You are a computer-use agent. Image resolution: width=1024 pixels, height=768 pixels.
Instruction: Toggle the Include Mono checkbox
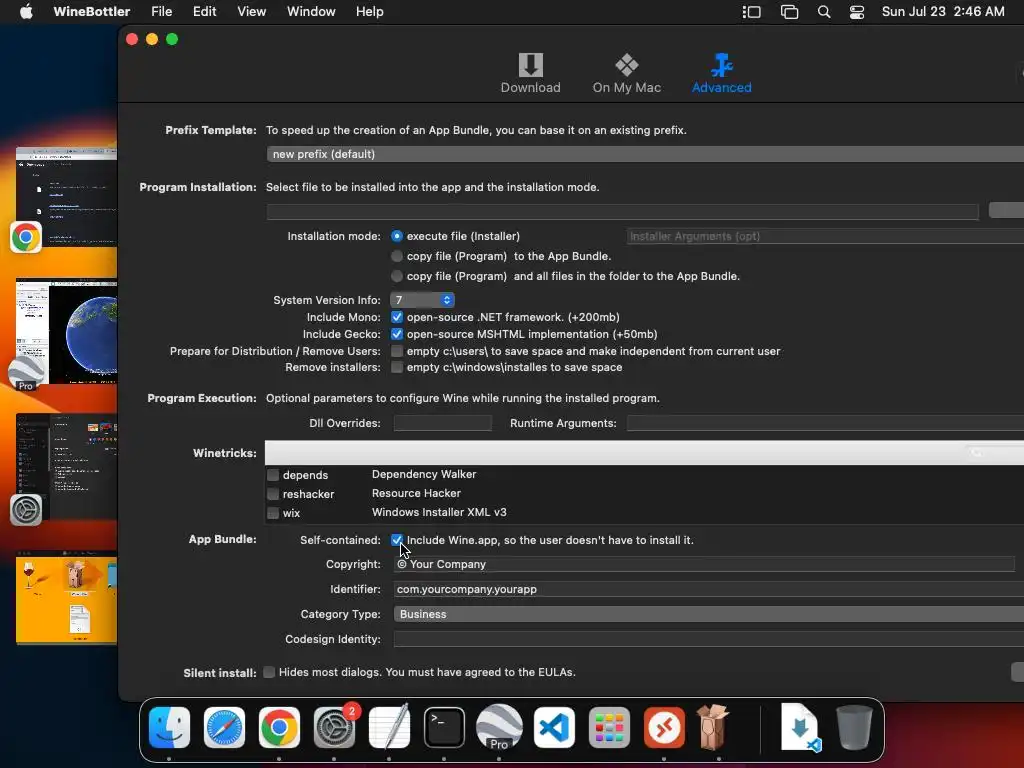point(396,317)
